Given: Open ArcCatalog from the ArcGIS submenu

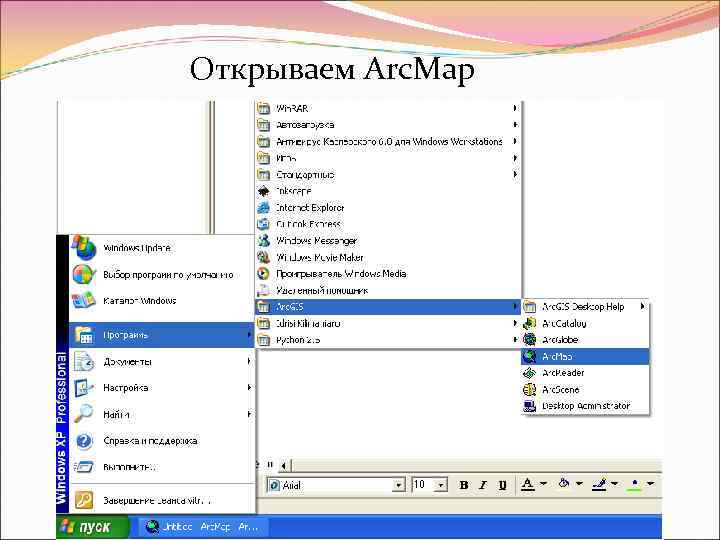Looking at the screenshot, I should tap(585, 323).
